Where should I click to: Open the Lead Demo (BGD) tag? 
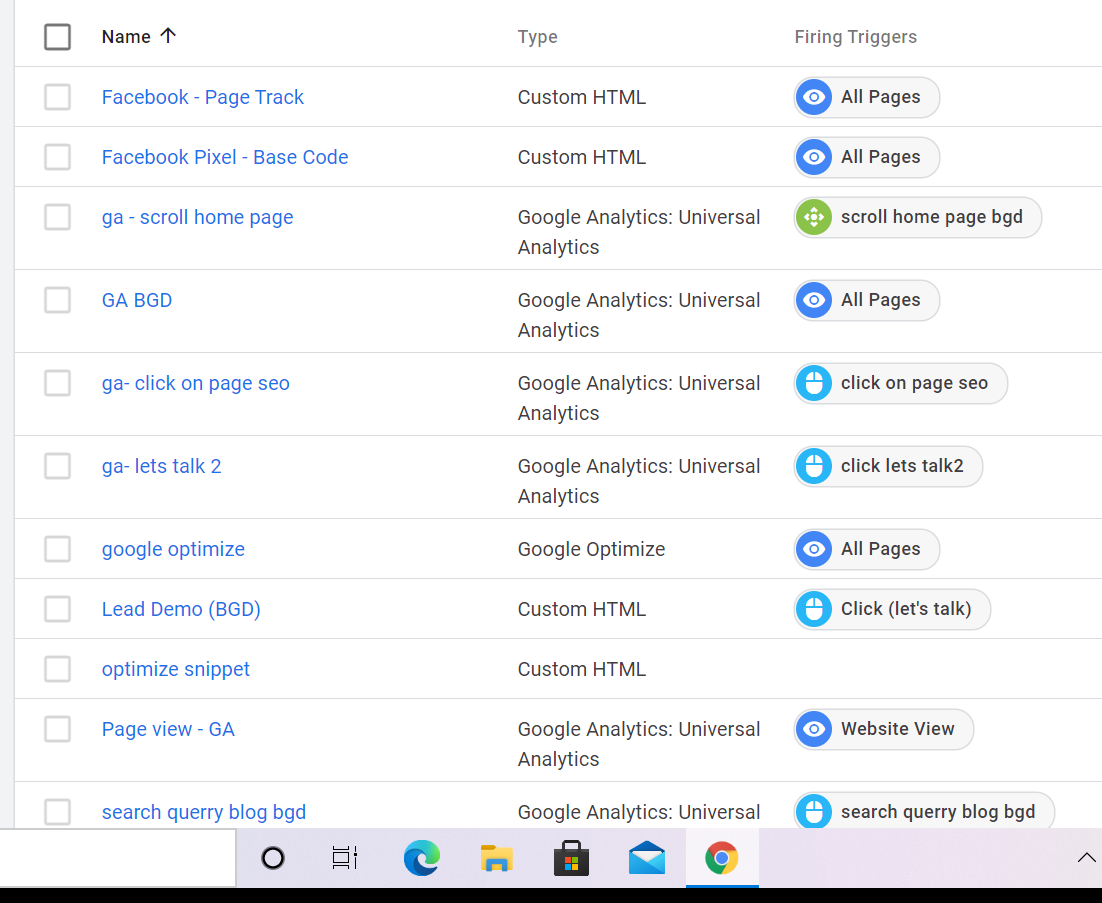point(181,609)
